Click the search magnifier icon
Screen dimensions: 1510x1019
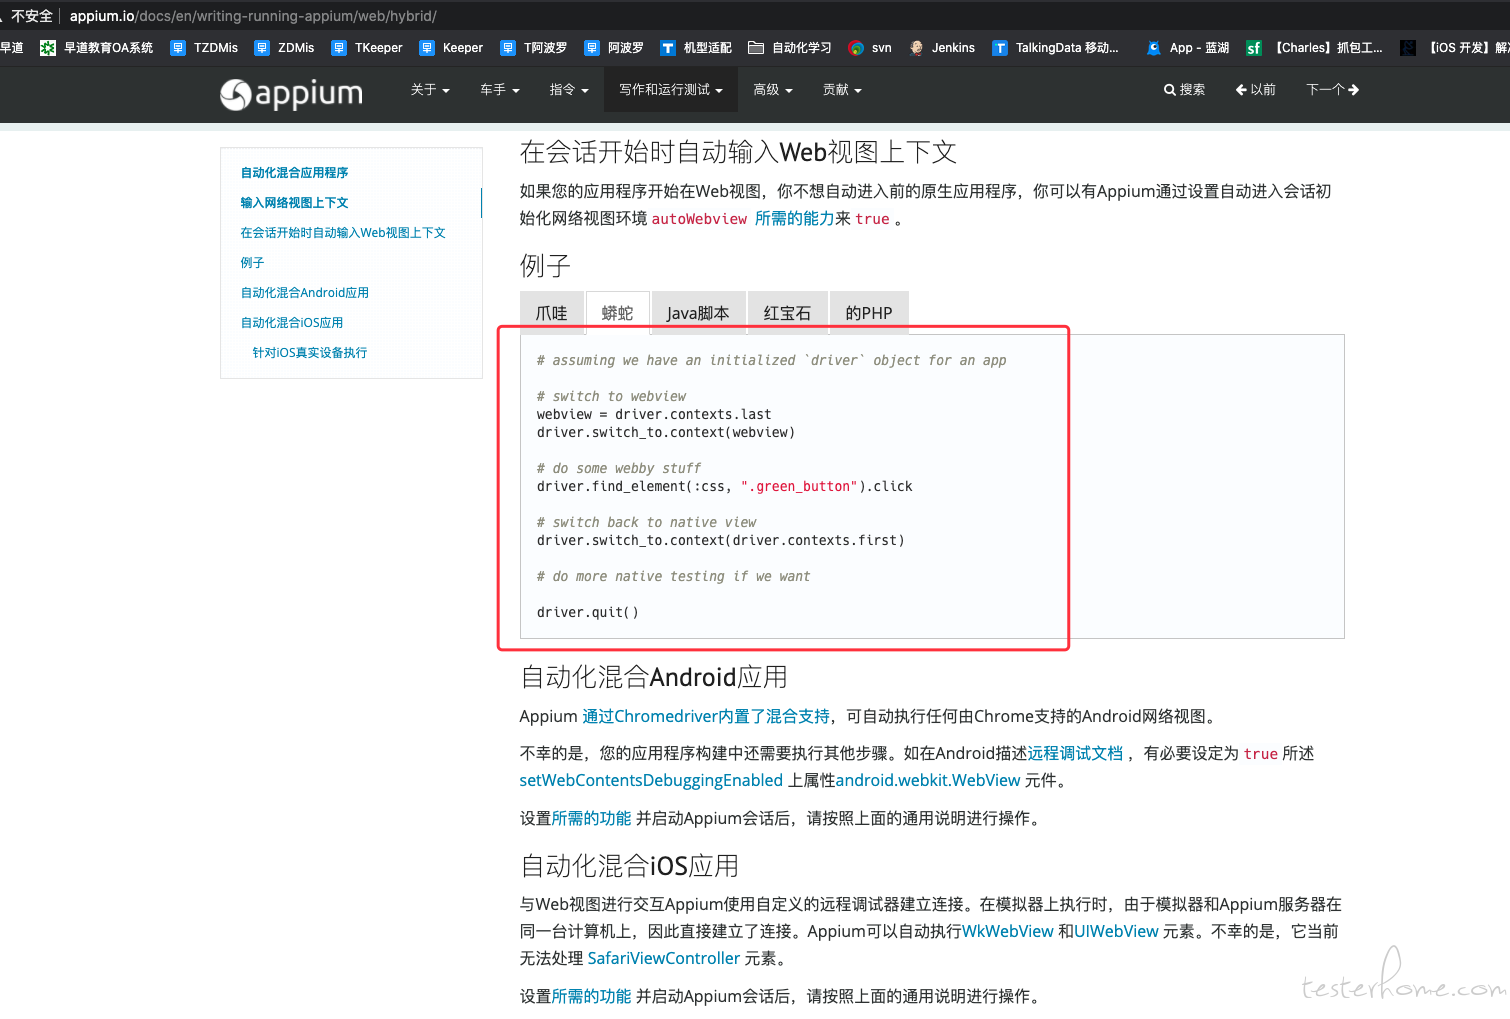pos(1169,90)
